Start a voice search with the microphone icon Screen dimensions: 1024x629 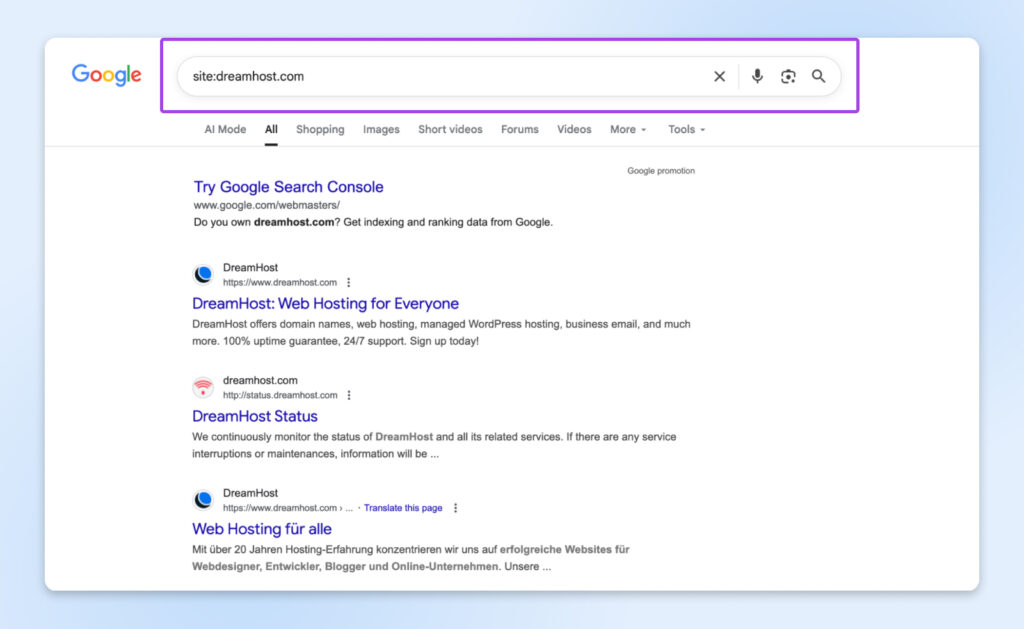756,76
